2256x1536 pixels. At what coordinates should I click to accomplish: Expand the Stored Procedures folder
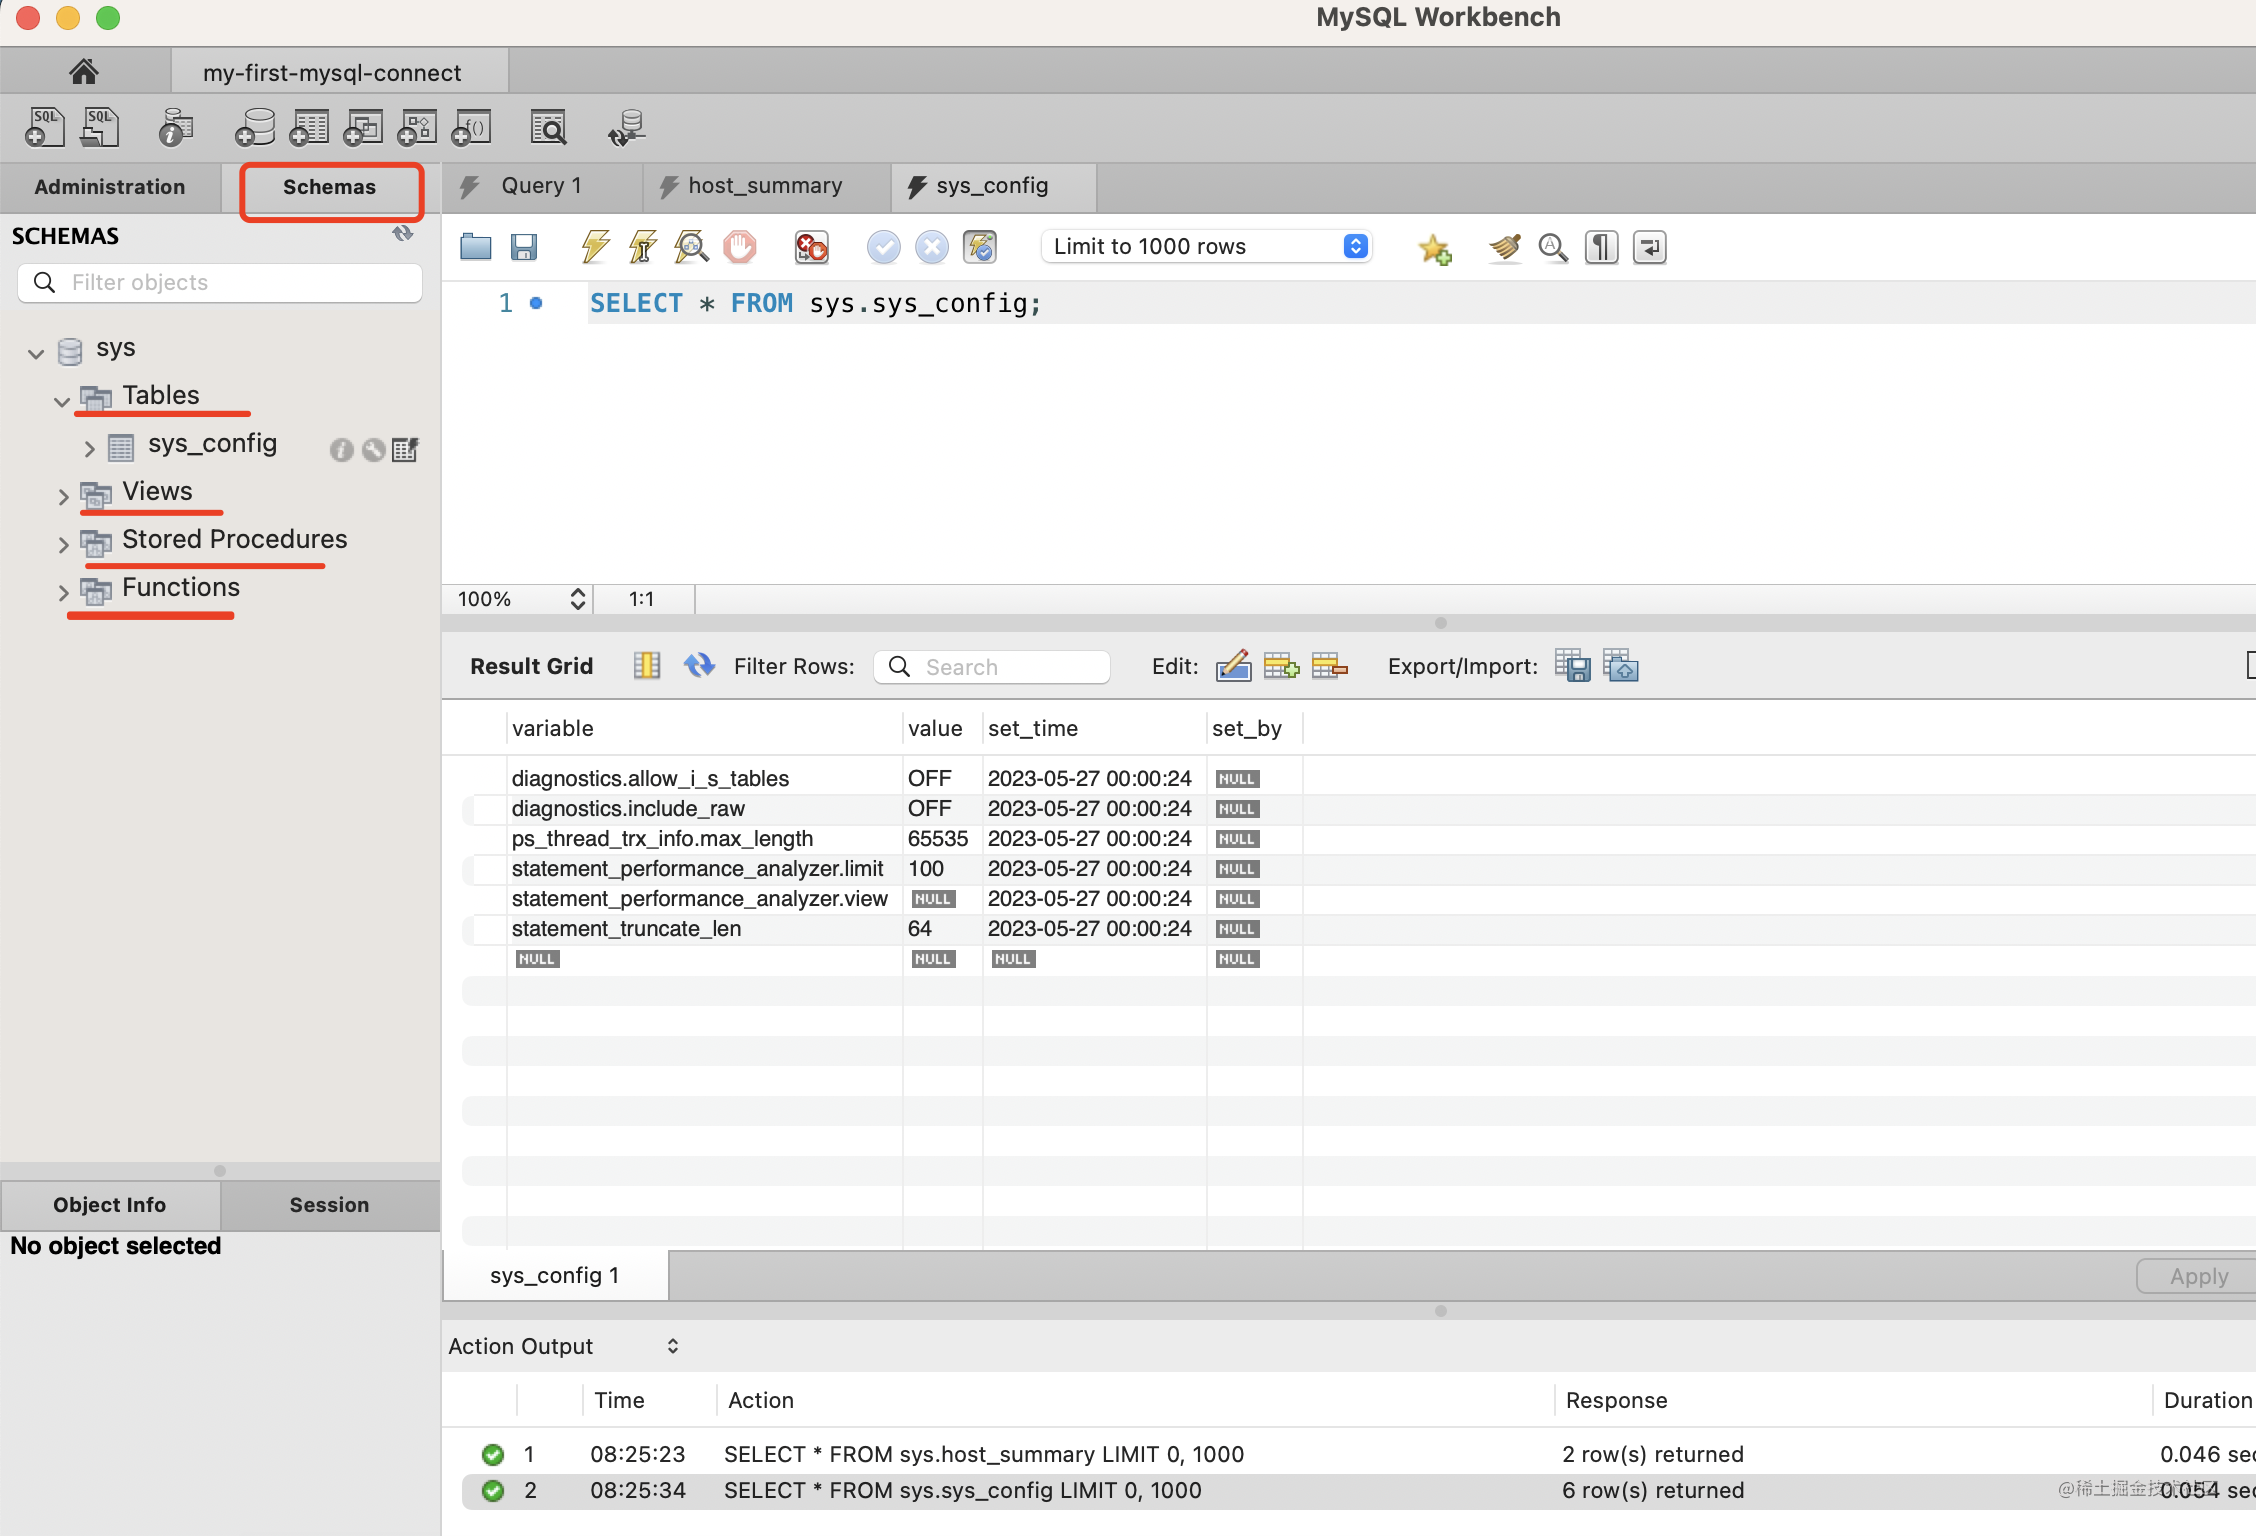tap(63, 544)
